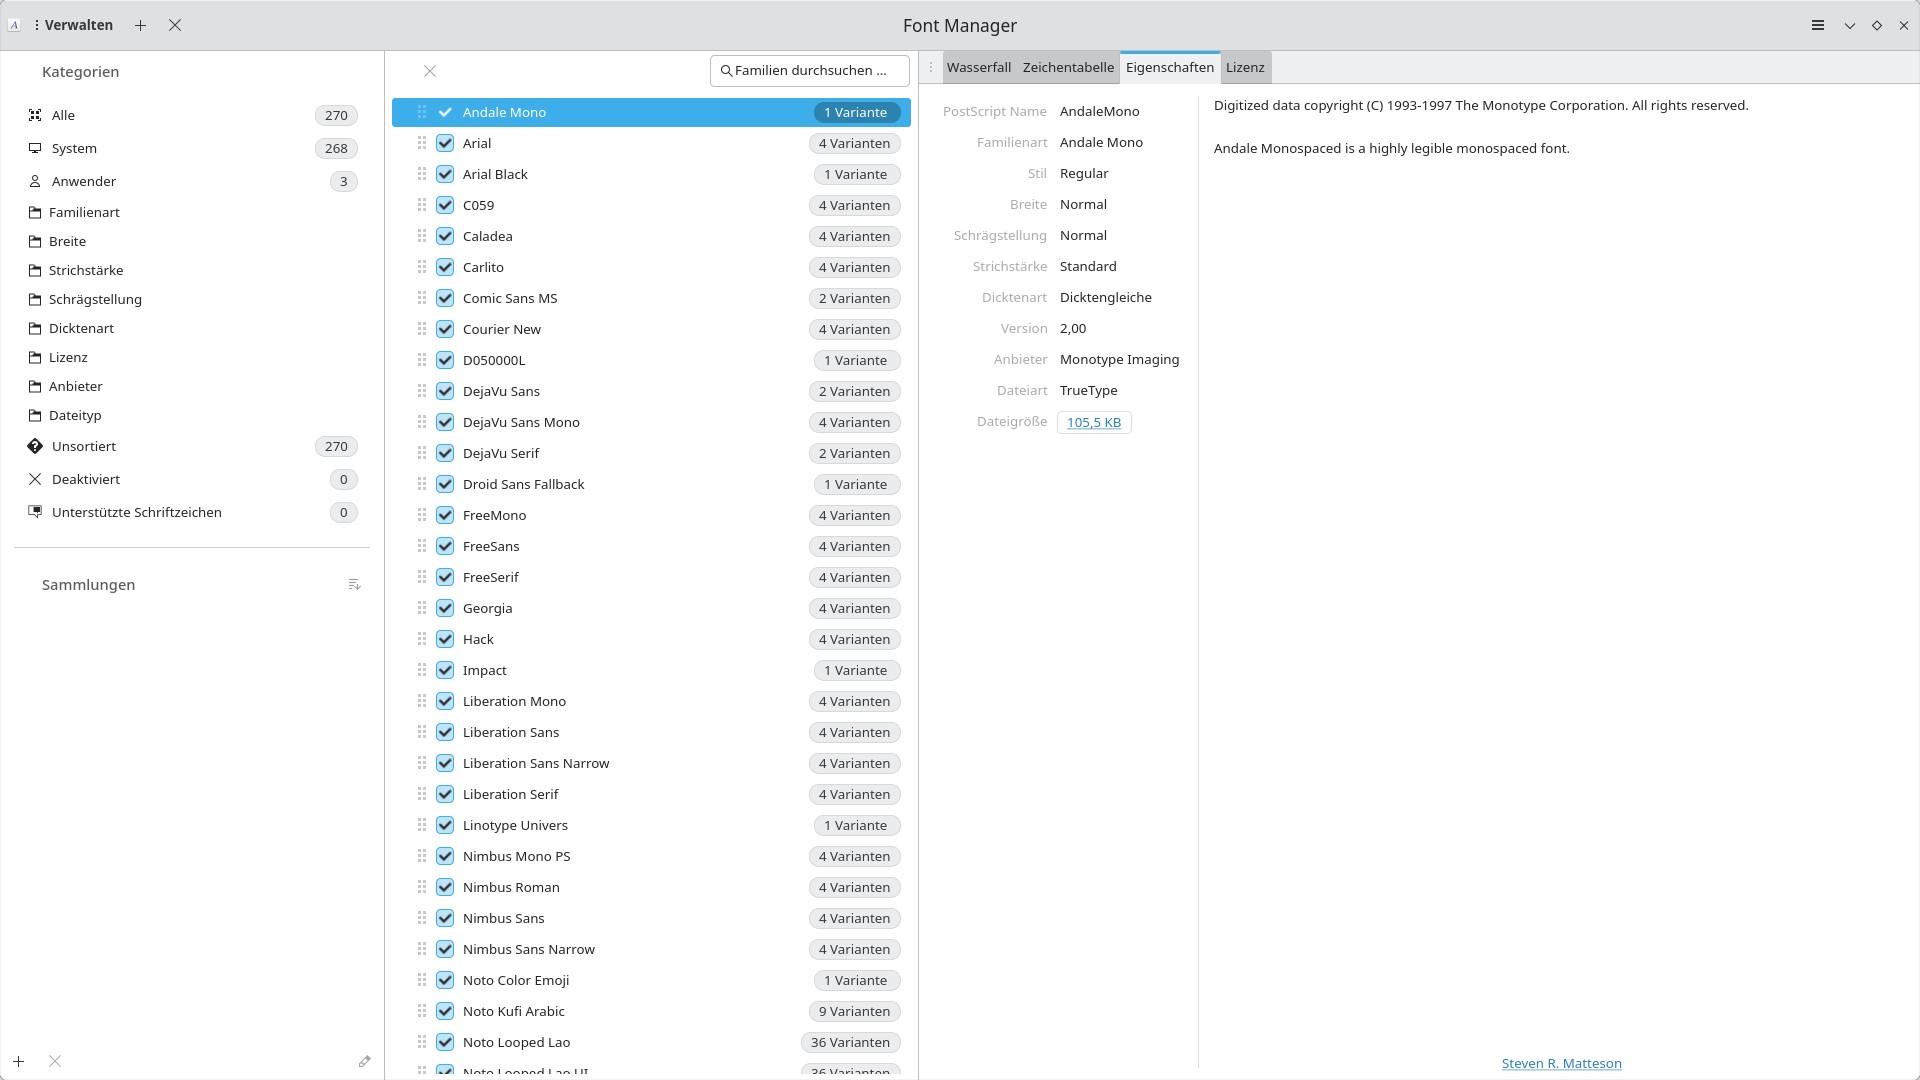Click the 105,5 KB file size link
This screenshot has height=1080, width=1920.
1094,422
